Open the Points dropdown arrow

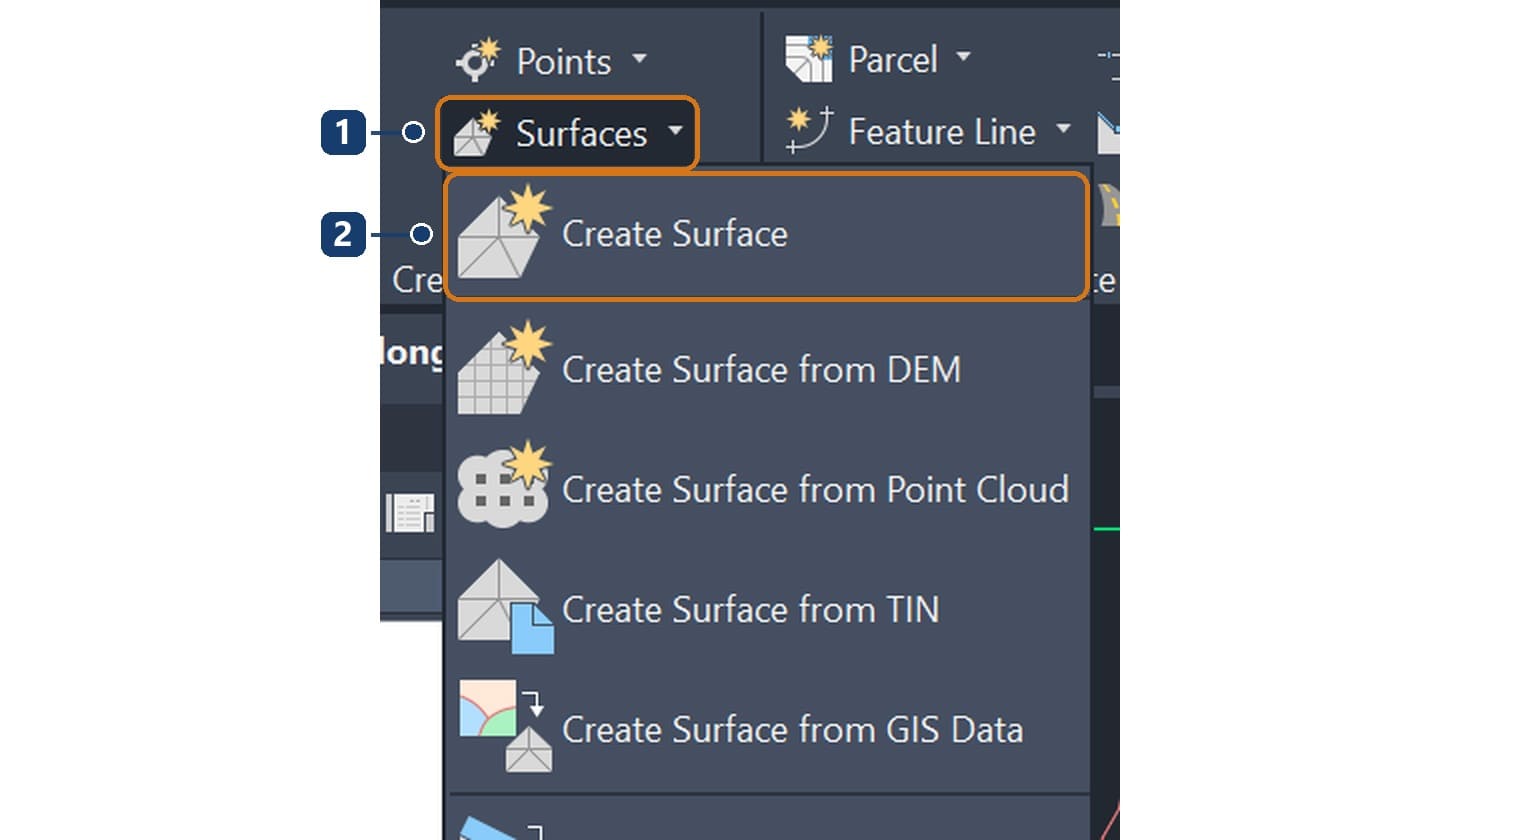[x=639, y=59]
